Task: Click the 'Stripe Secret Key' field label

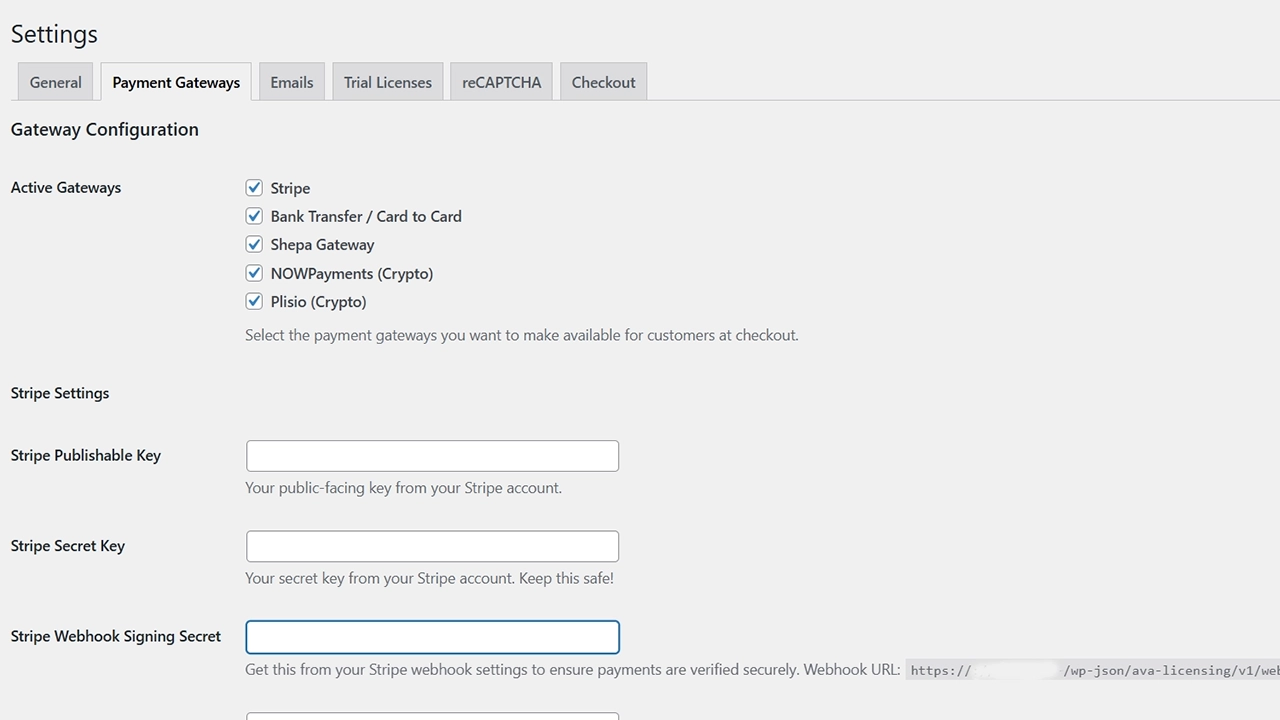Action: pyautogui.click(x=68, y=546)
